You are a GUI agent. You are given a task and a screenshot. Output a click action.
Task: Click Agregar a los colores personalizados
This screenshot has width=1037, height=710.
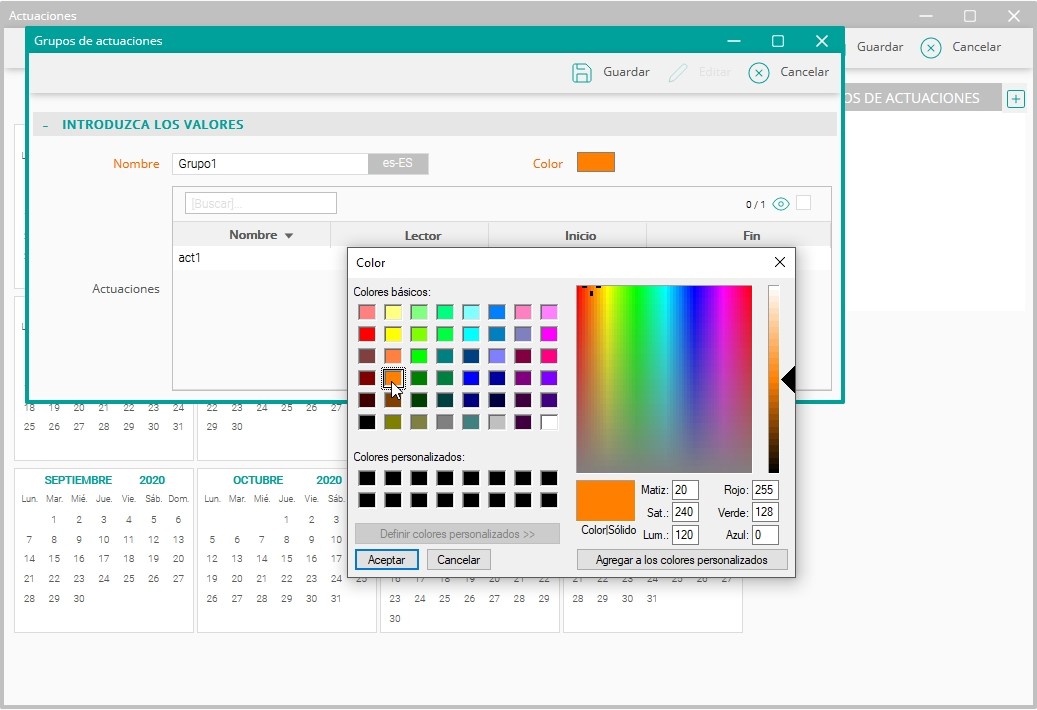coord(682,560)
